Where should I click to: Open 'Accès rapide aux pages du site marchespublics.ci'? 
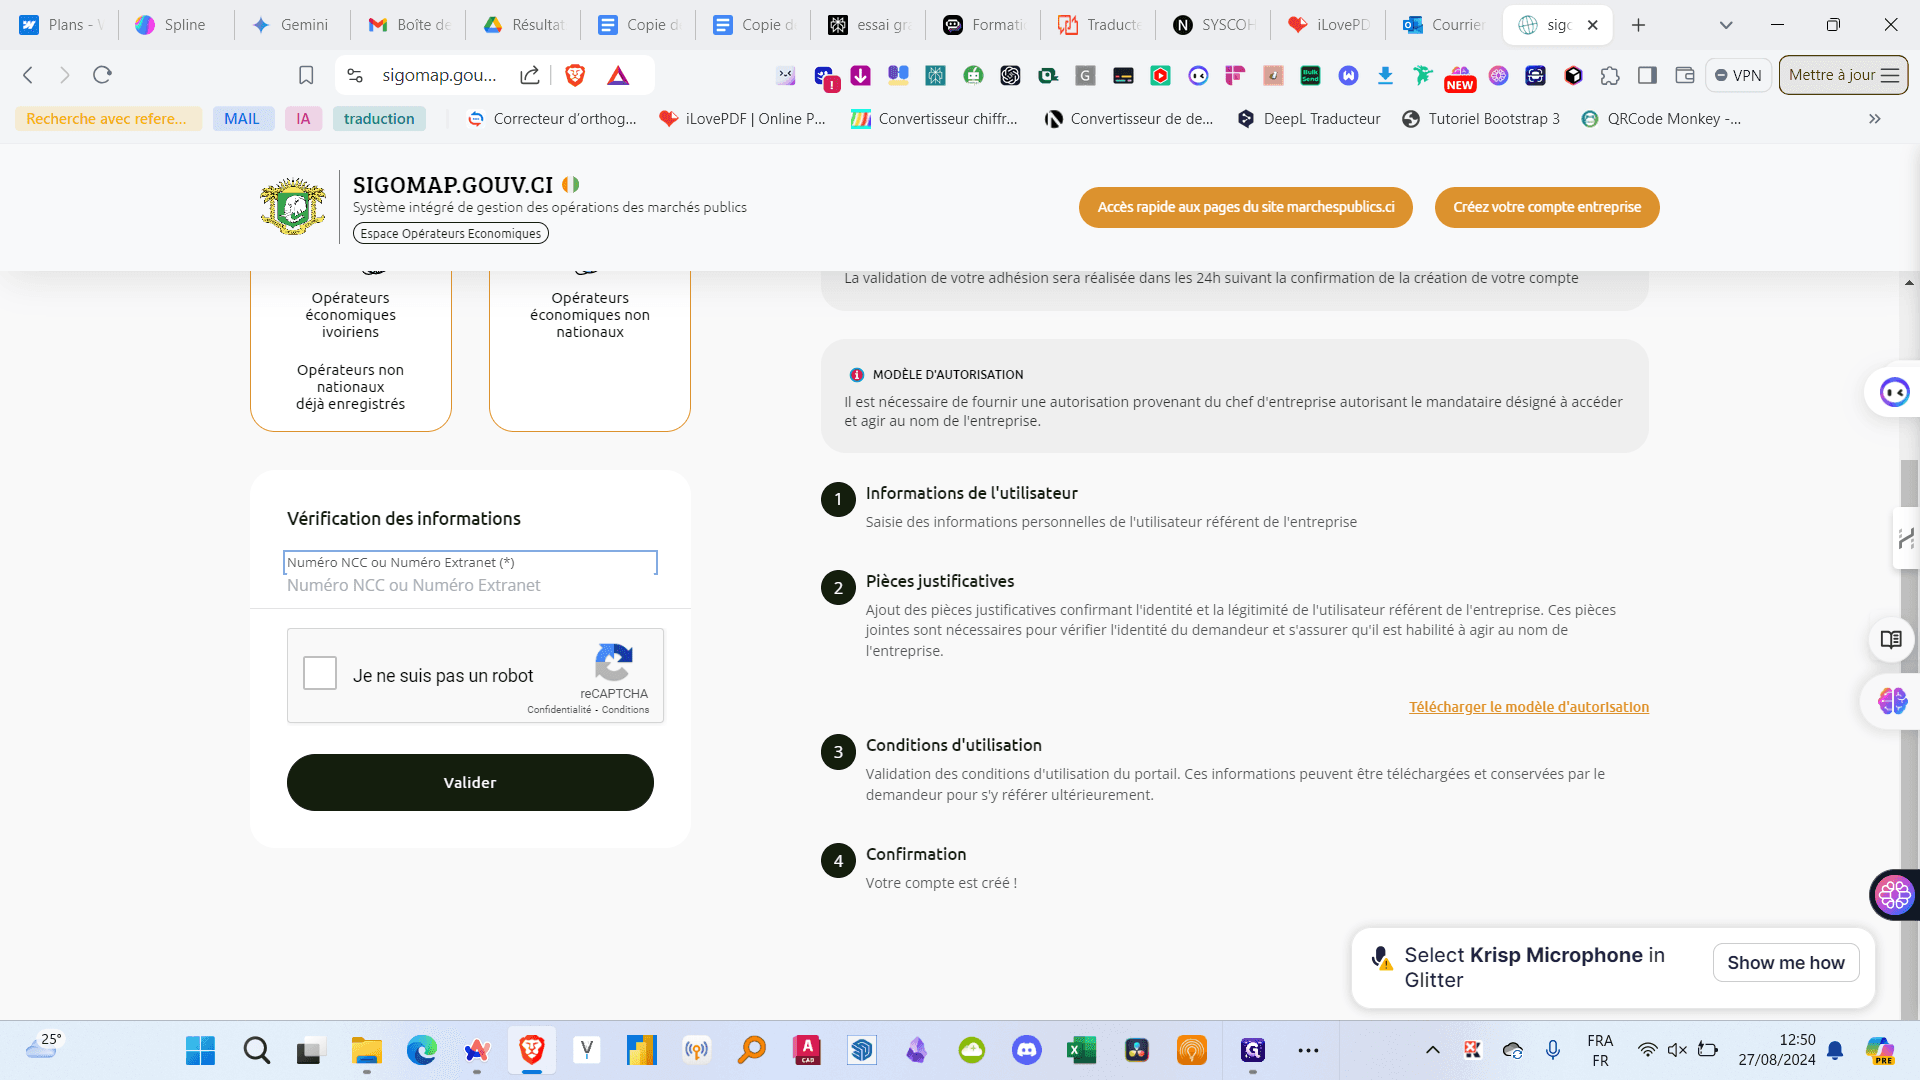point(1246,207)
